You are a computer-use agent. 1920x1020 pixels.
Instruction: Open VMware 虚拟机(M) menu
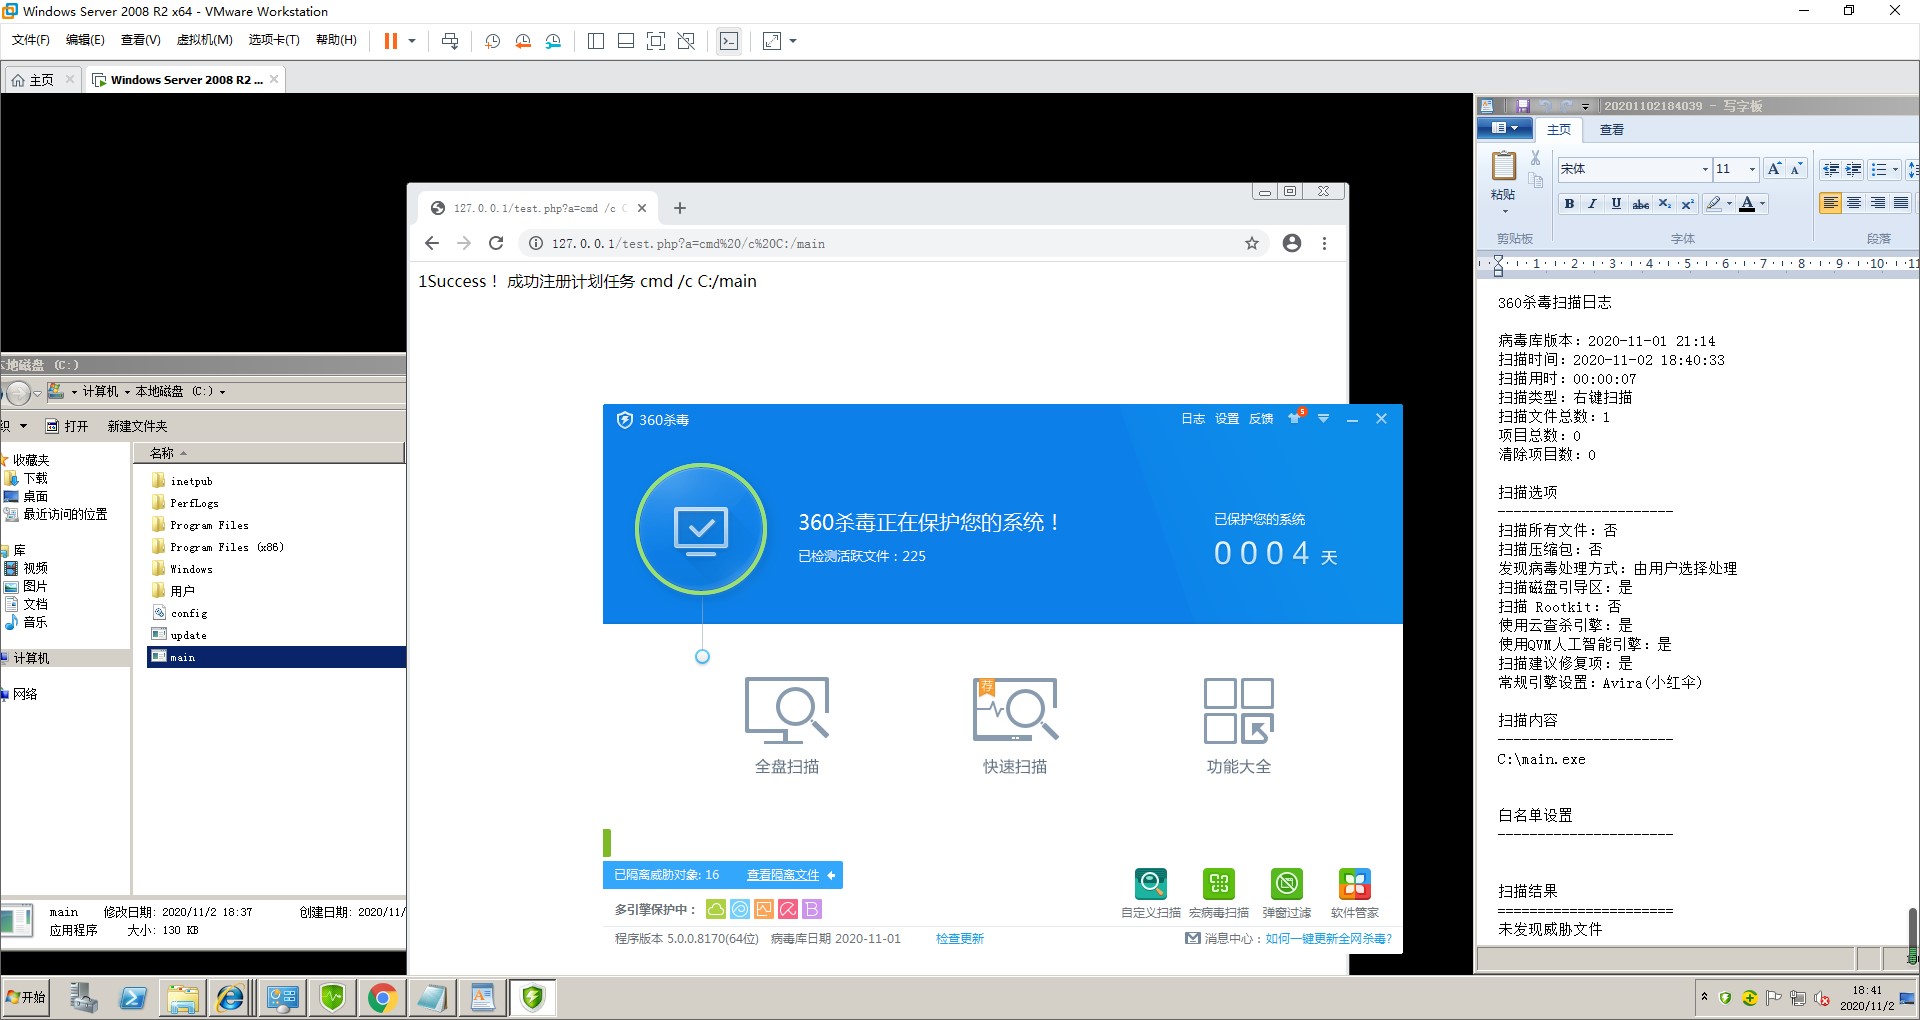pyautogui.click(x=205, y=40)
